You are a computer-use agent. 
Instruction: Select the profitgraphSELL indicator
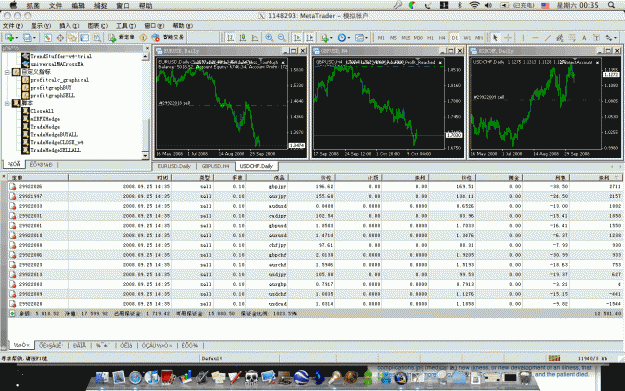coord(52,96)
